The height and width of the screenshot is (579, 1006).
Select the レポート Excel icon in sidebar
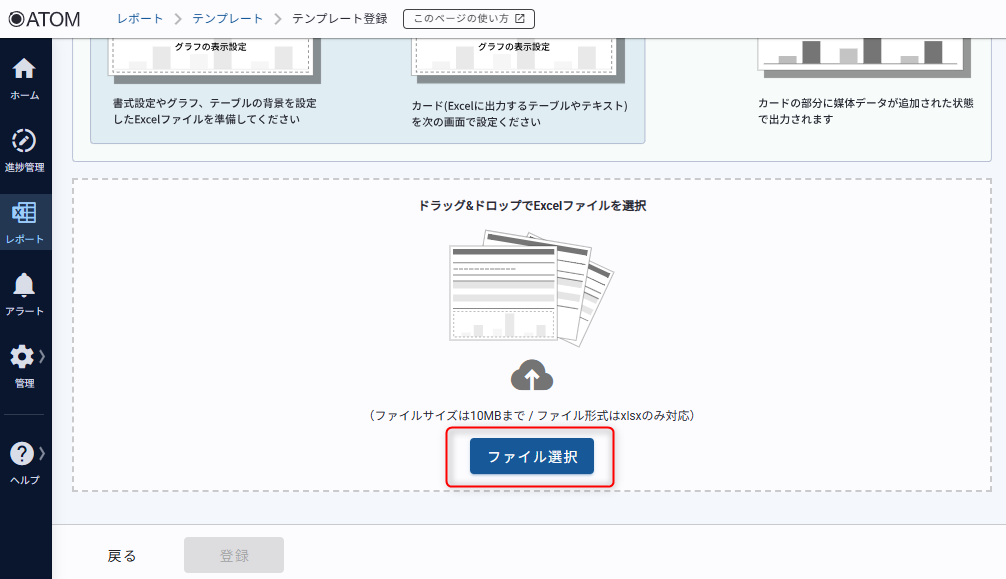coord(25,214)
